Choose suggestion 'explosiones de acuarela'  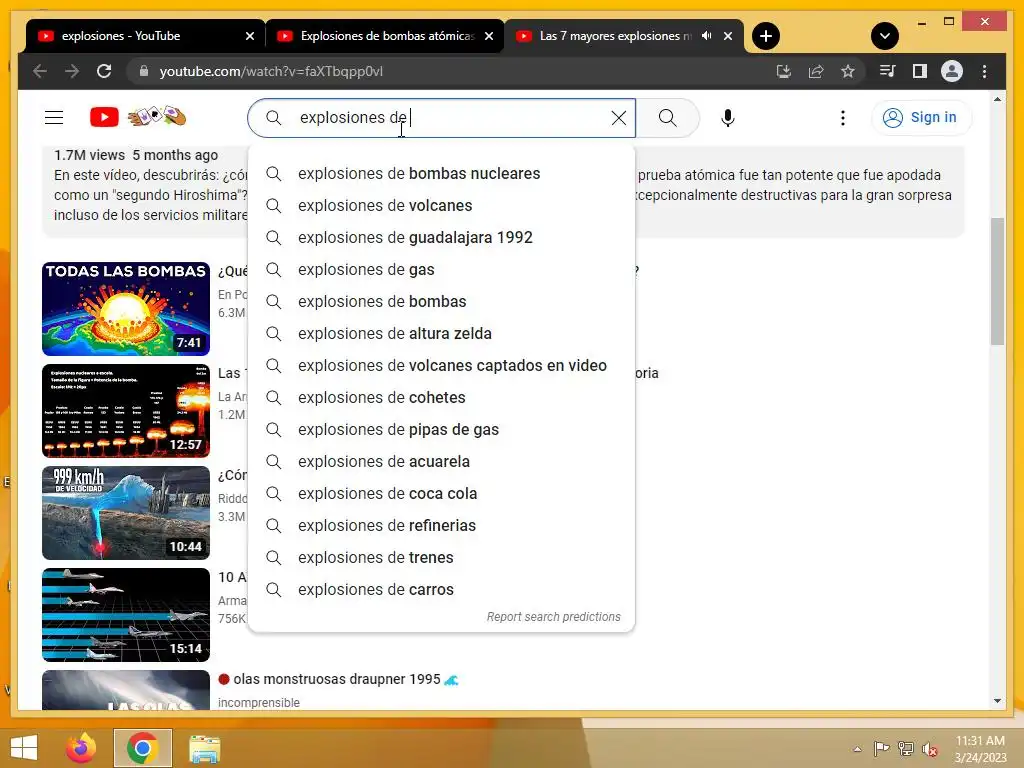441,462
